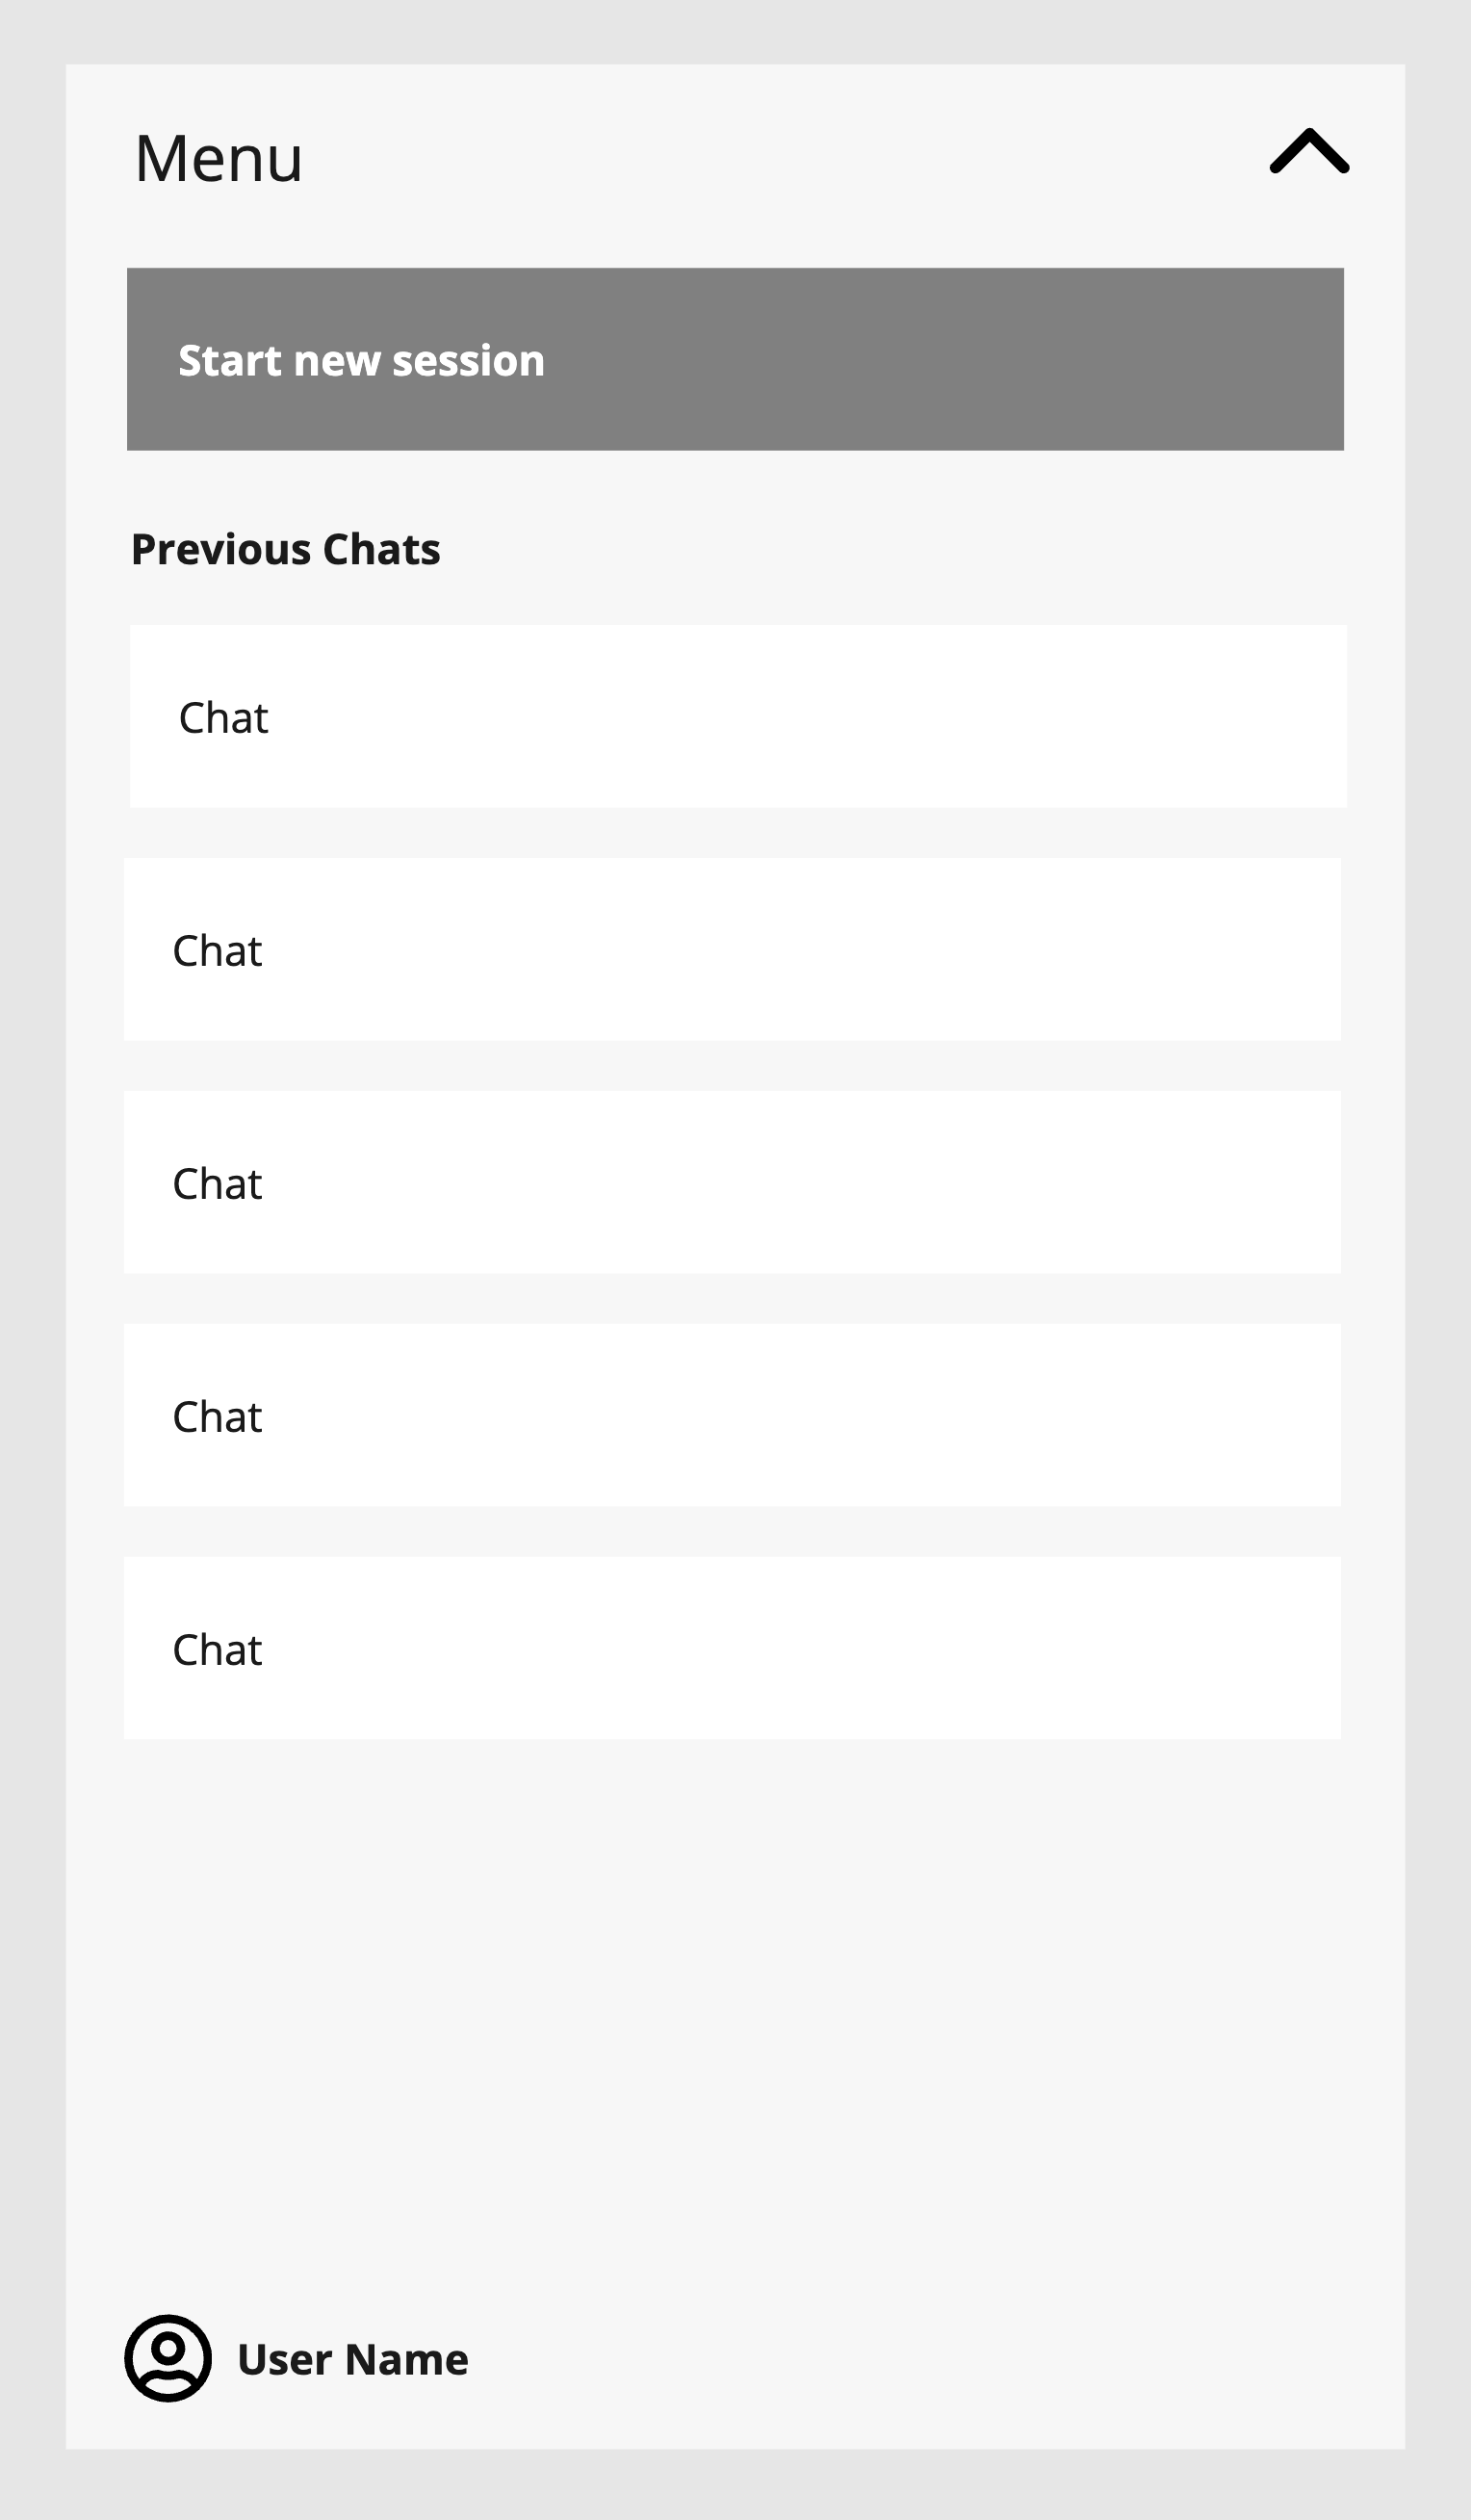This screenshot has width=1471, height=2520.
Task: Open the account via the person circle icon
Action: pyautogui.click(x=168, y=2358)
